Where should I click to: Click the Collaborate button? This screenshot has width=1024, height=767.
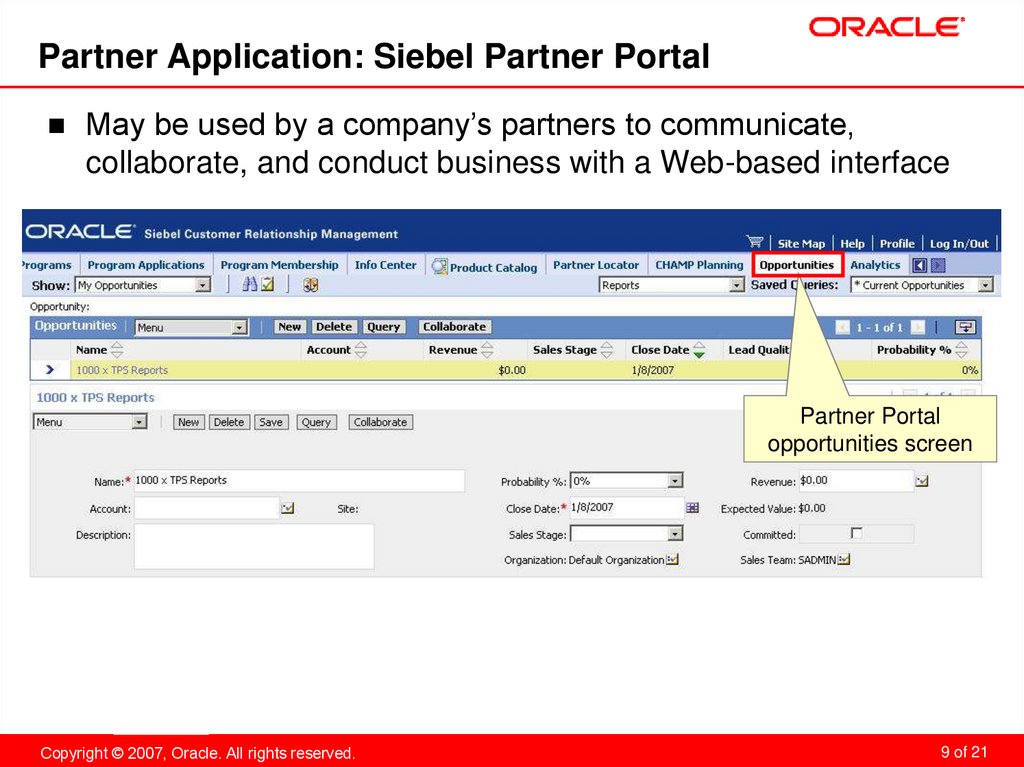pyautogui.click(x=454, y=326)
